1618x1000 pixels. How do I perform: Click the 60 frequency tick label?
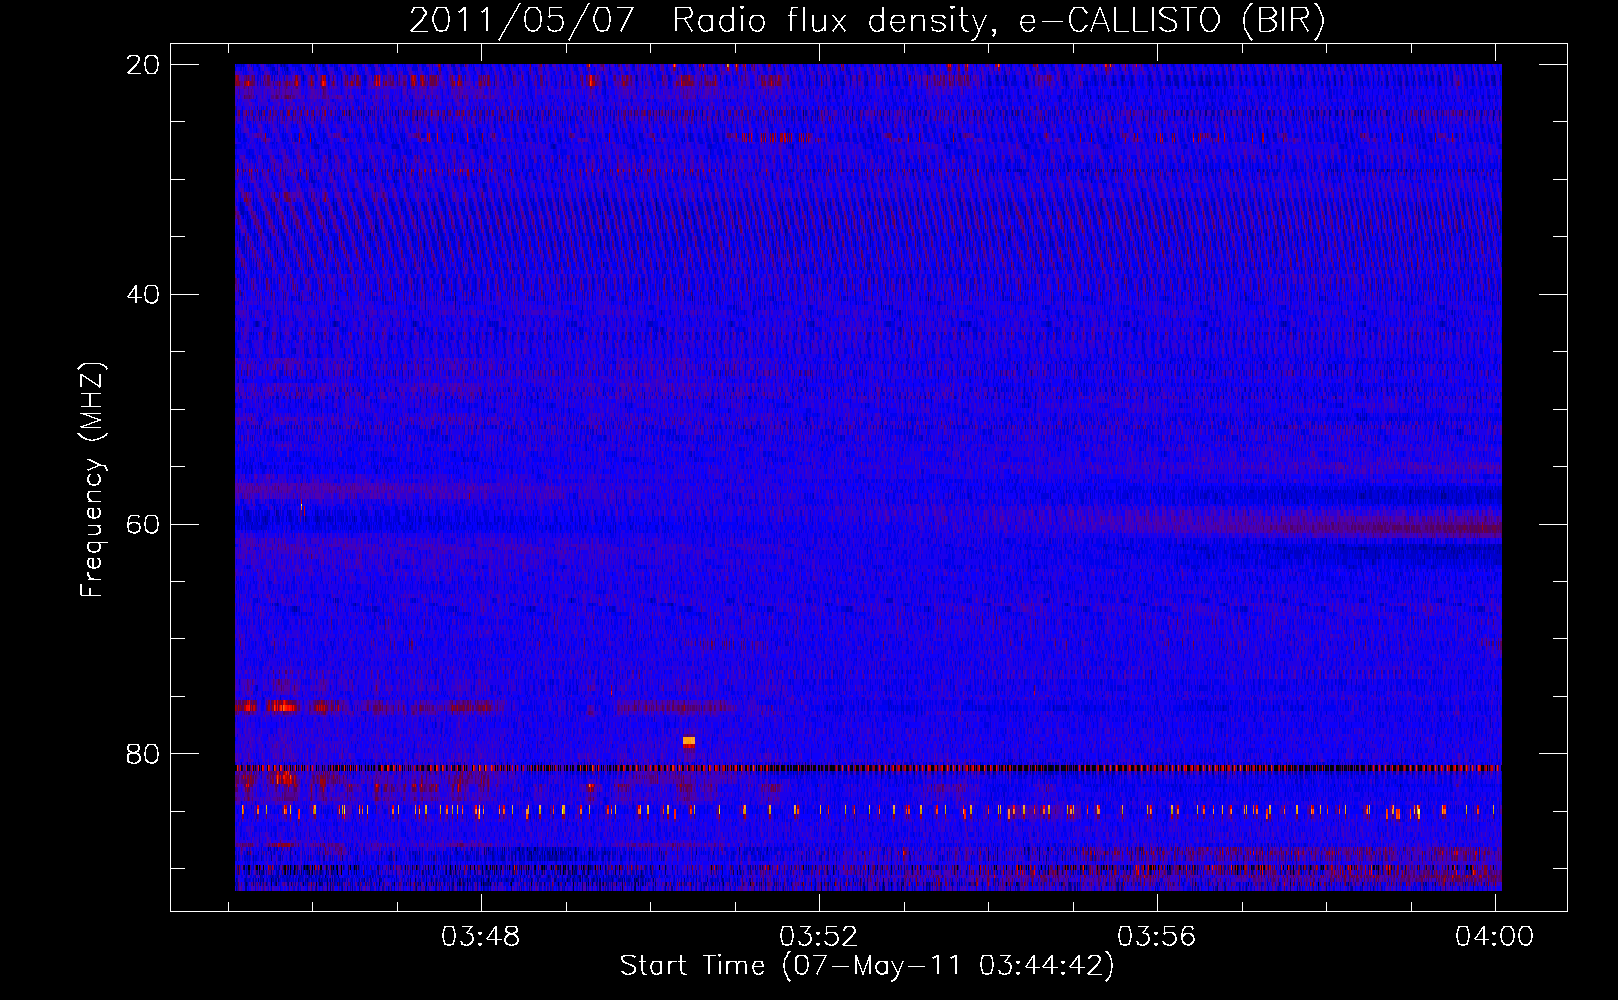(144, 524)
